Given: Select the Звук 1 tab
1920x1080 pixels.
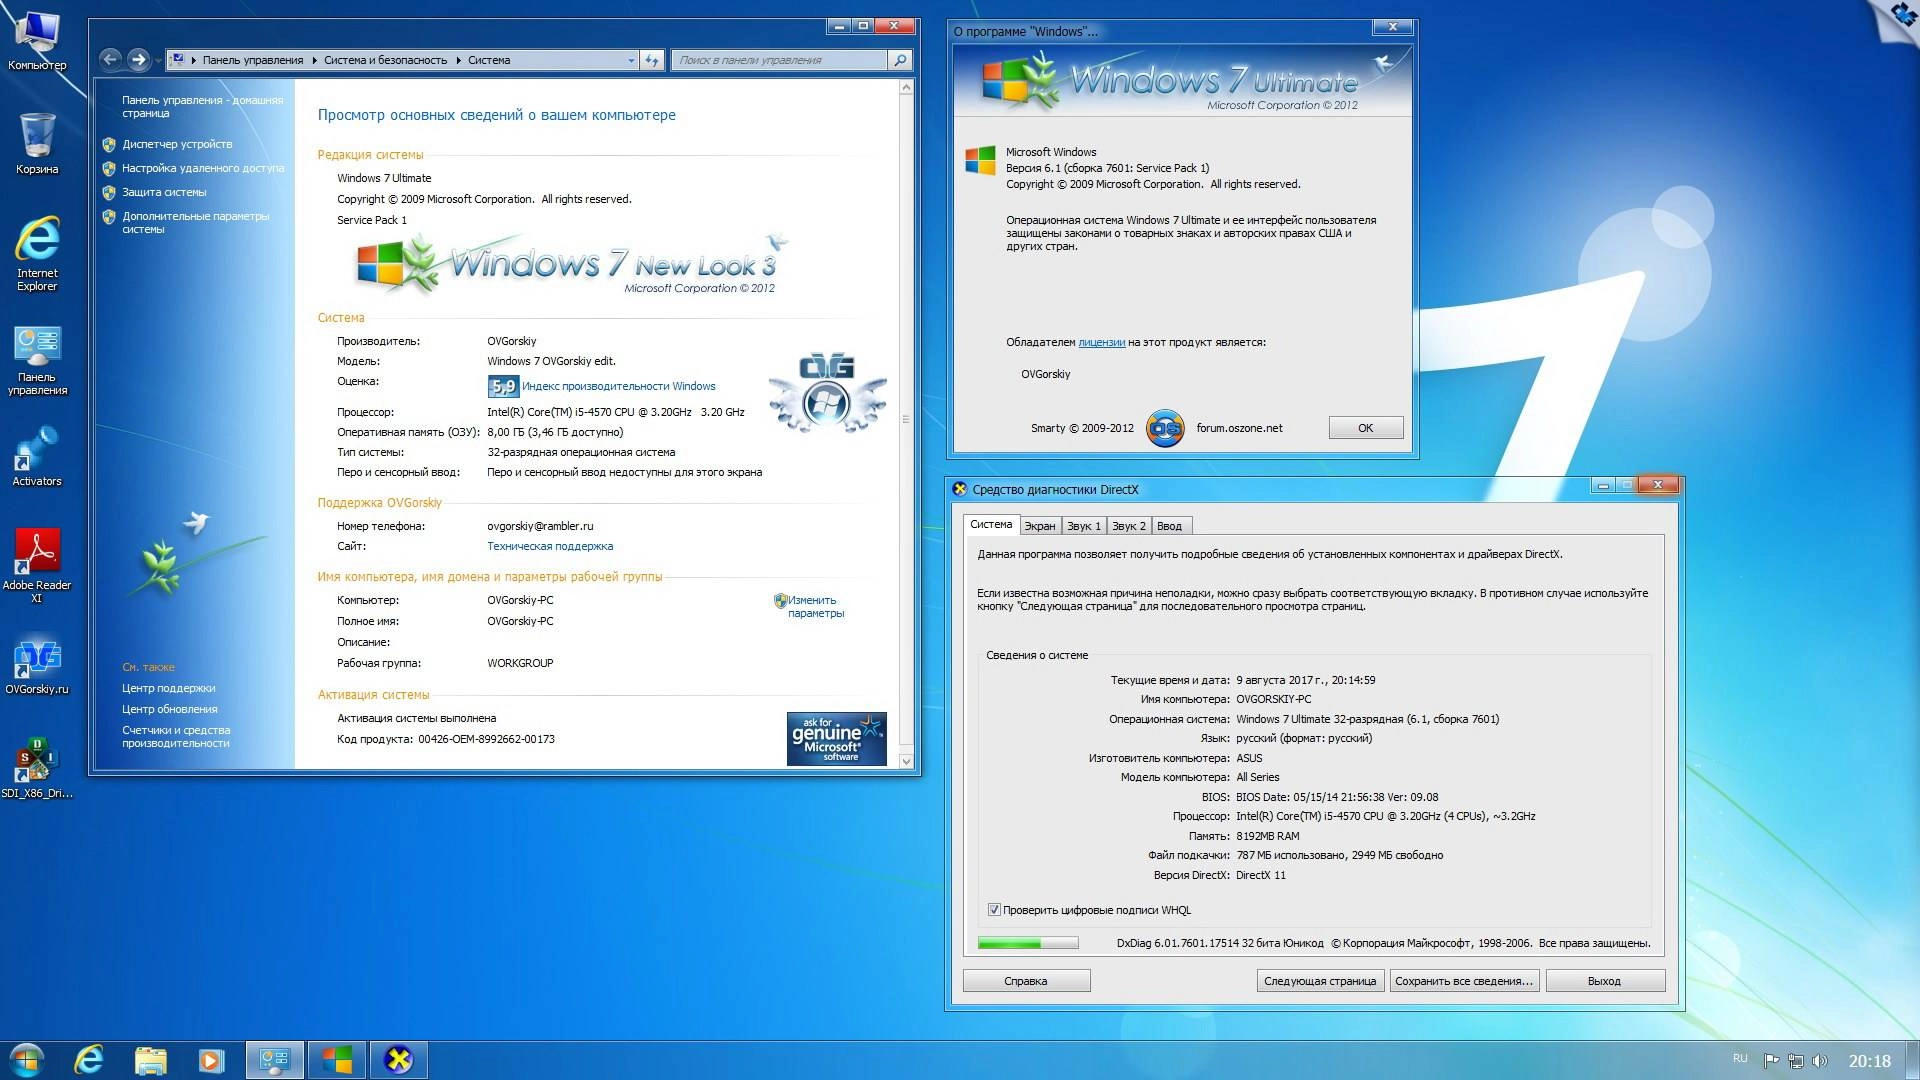Looking at the screenshot, I should (x=1084, y=525).
